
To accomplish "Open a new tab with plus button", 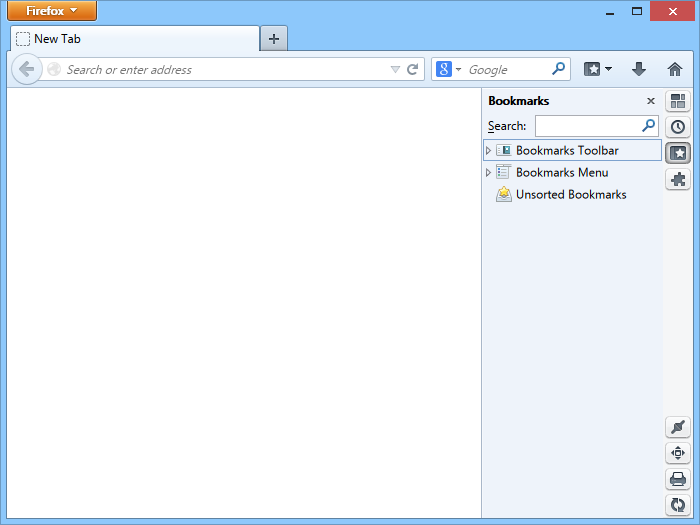I will coord(273,39).
